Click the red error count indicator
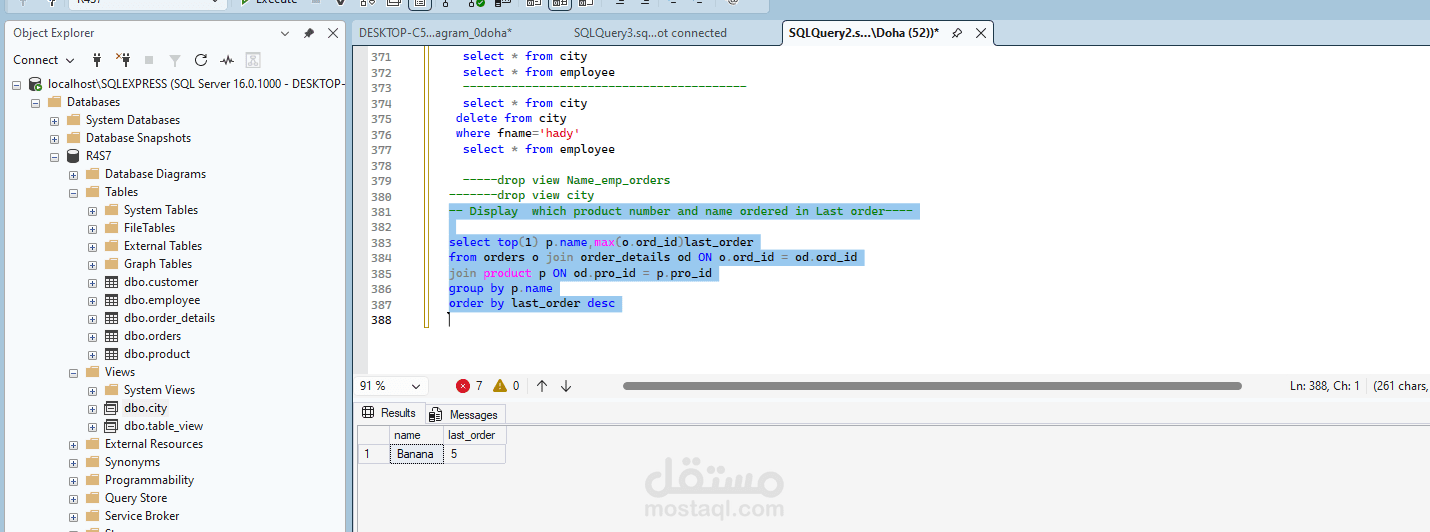This screenshot has width=1430, height=532. (469, 386)
